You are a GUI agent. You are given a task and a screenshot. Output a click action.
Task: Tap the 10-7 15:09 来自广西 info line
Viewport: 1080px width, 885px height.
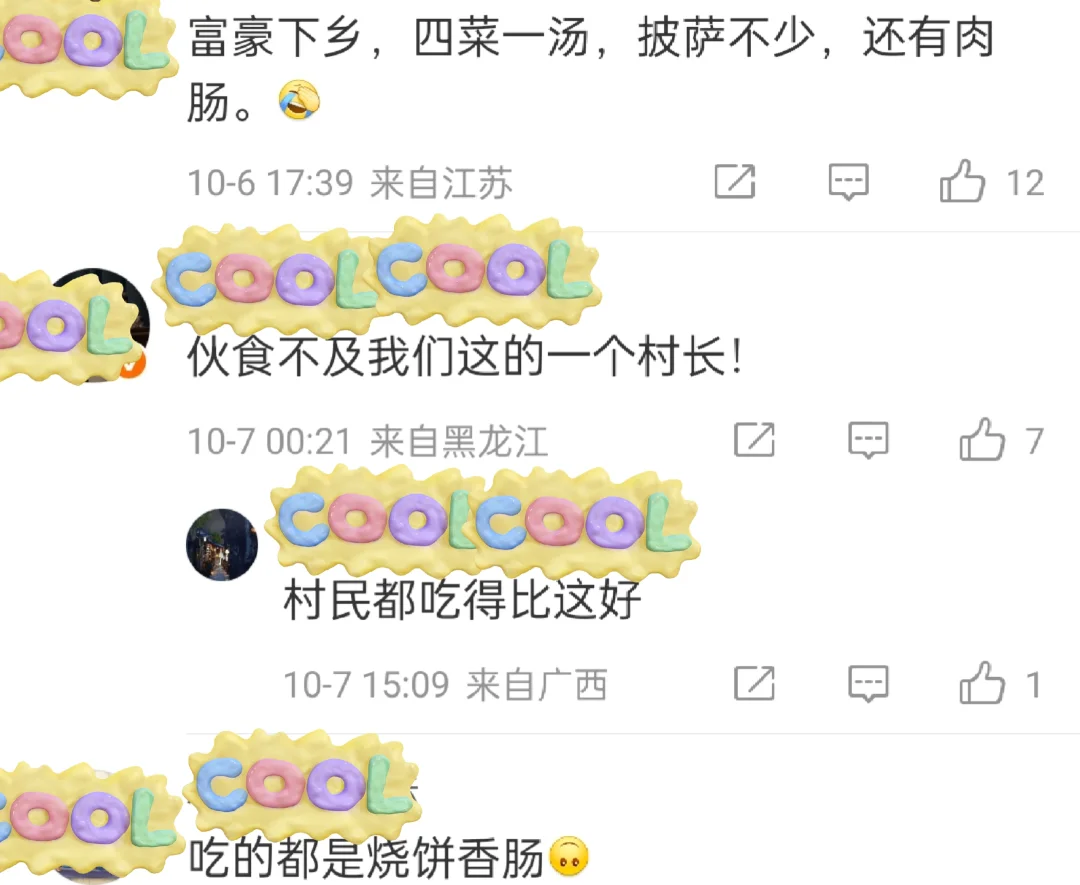tap(445, 685)
